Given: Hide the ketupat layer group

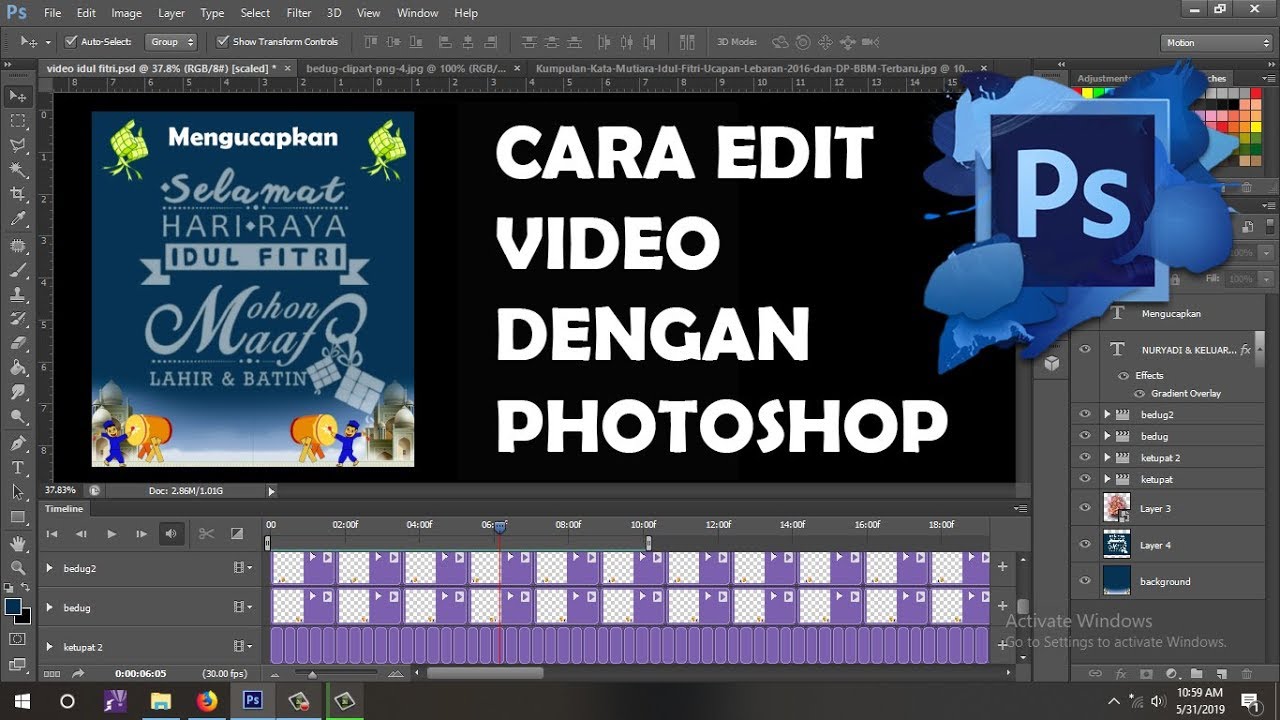Looking at the screenshot, I should [1085, 479].
